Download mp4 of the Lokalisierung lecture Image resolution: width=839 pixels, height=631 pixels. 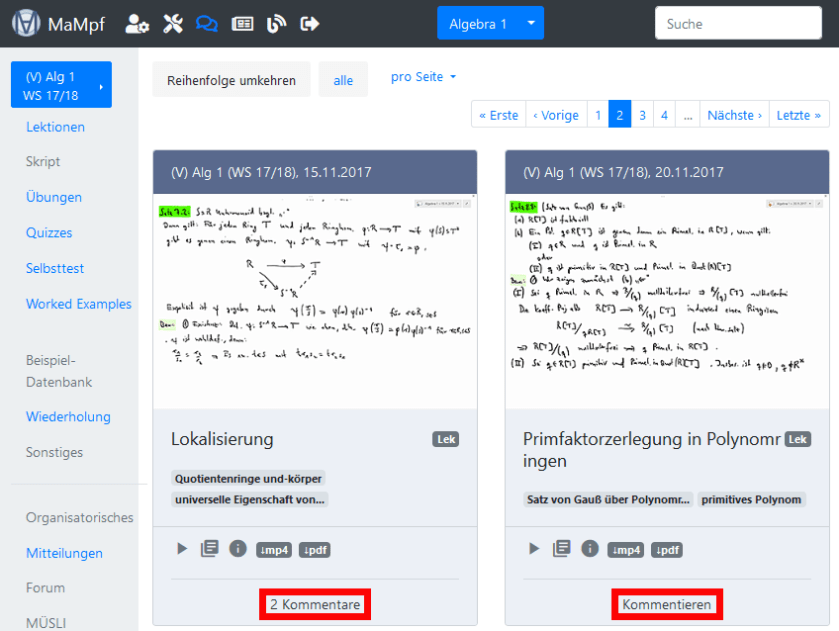274,549
